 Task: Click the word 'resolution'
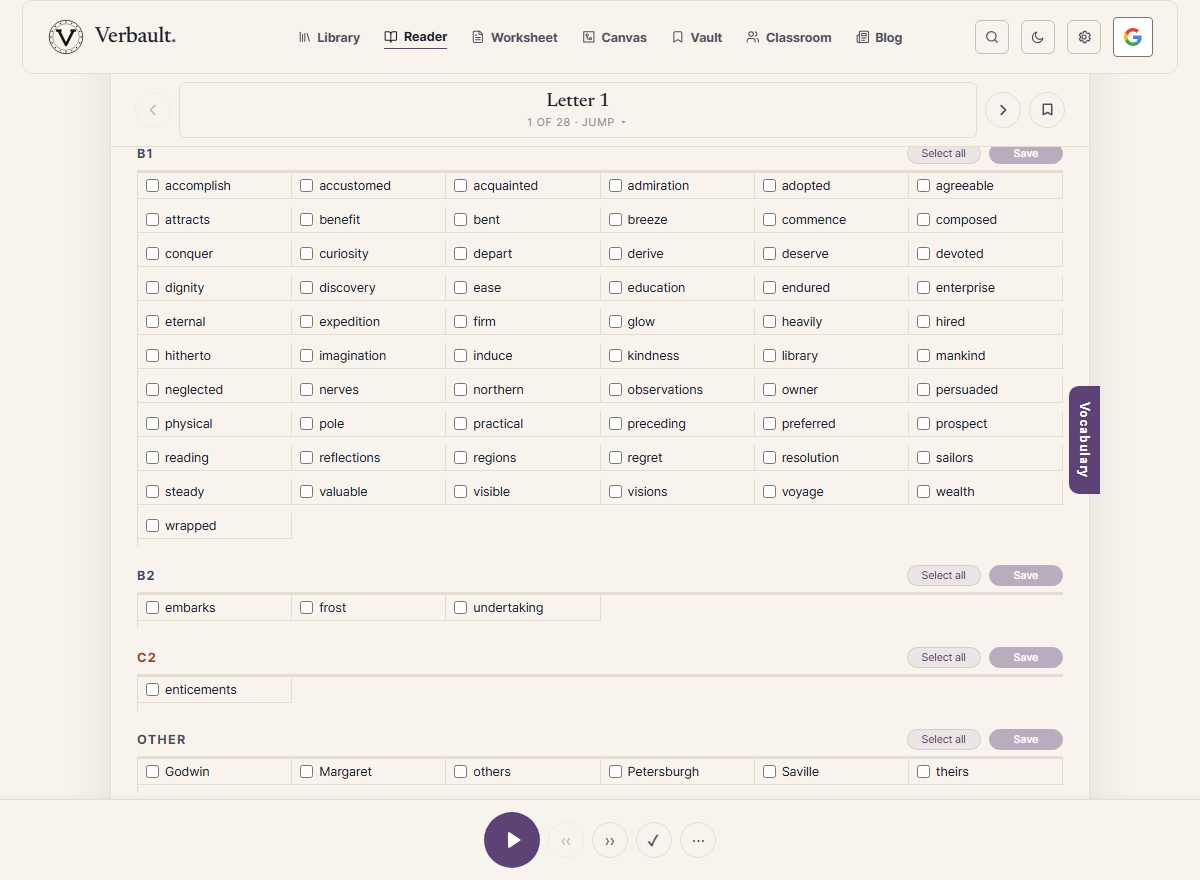click(810, 458)
